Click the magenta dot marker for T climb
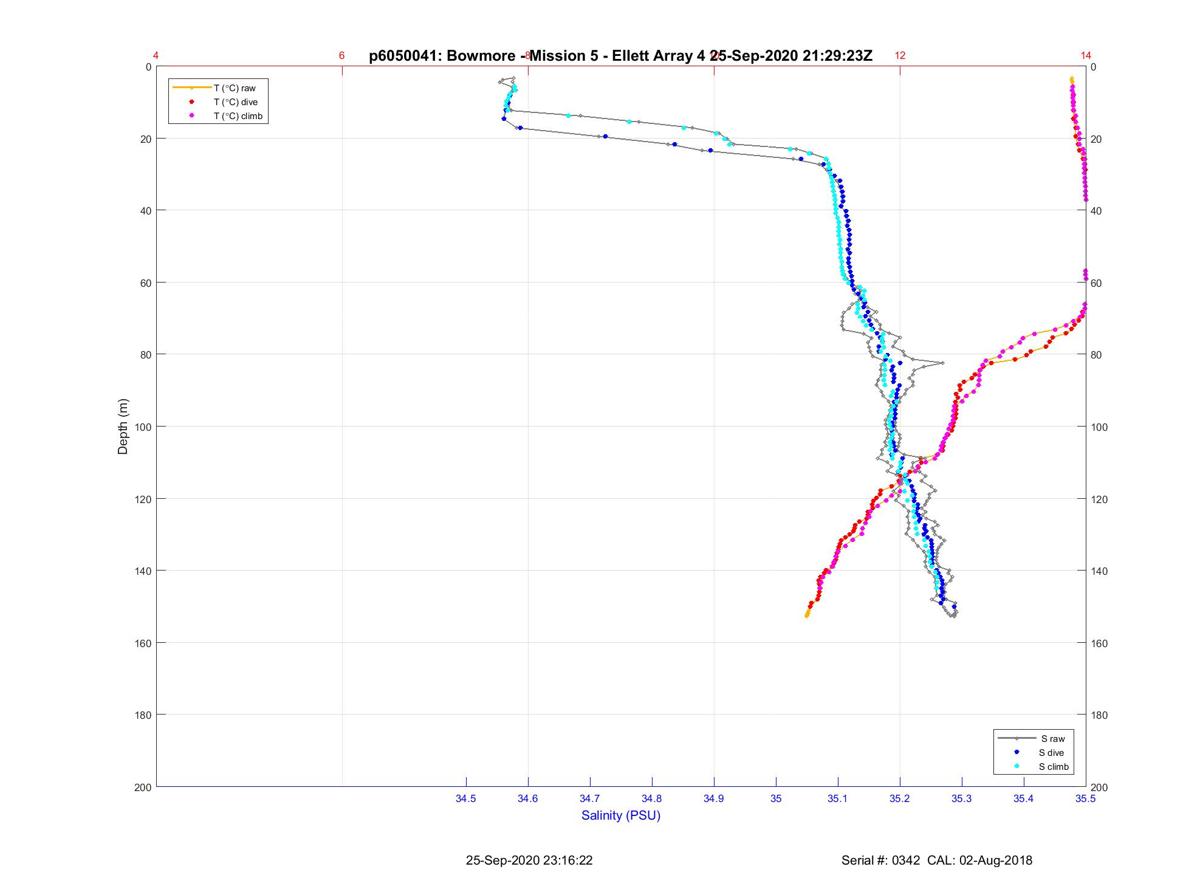 pos(191,116)
